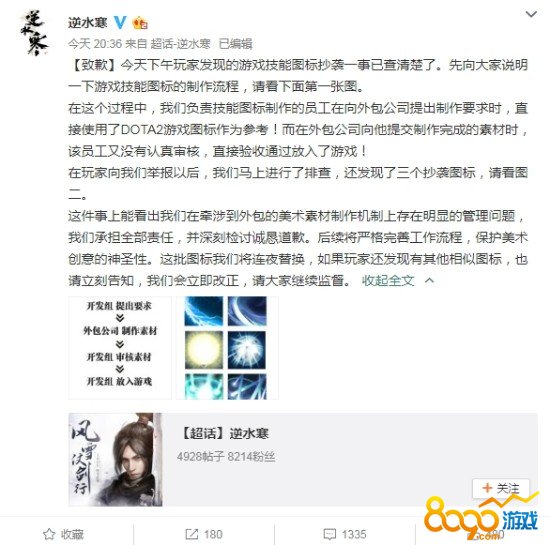The height and width of the screenshot is (545, 550).
Task: Click the 今天 20:36 post timestamp
Action: coord(95,44)
